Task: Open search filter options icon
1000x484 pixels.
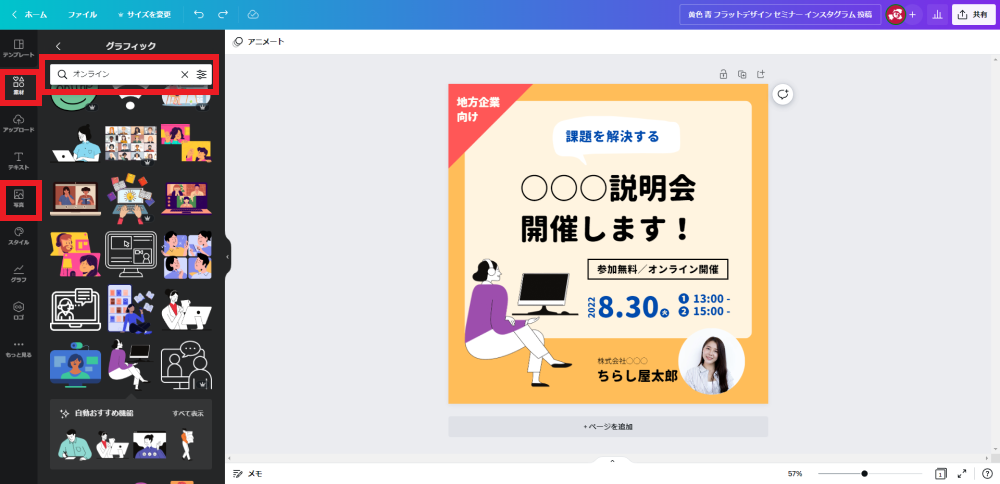Action: (202, 75)
